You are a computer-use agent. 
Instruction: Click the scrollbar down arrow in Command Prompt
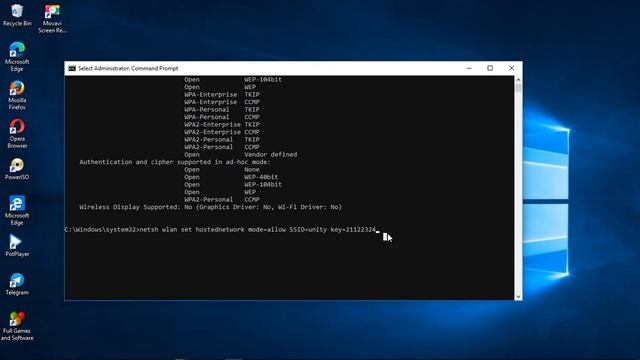tap(518, 297)
